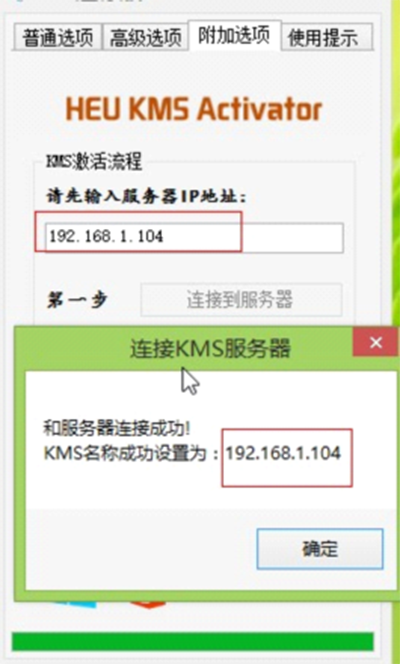Click the server IP address input field

pos(194,238)
